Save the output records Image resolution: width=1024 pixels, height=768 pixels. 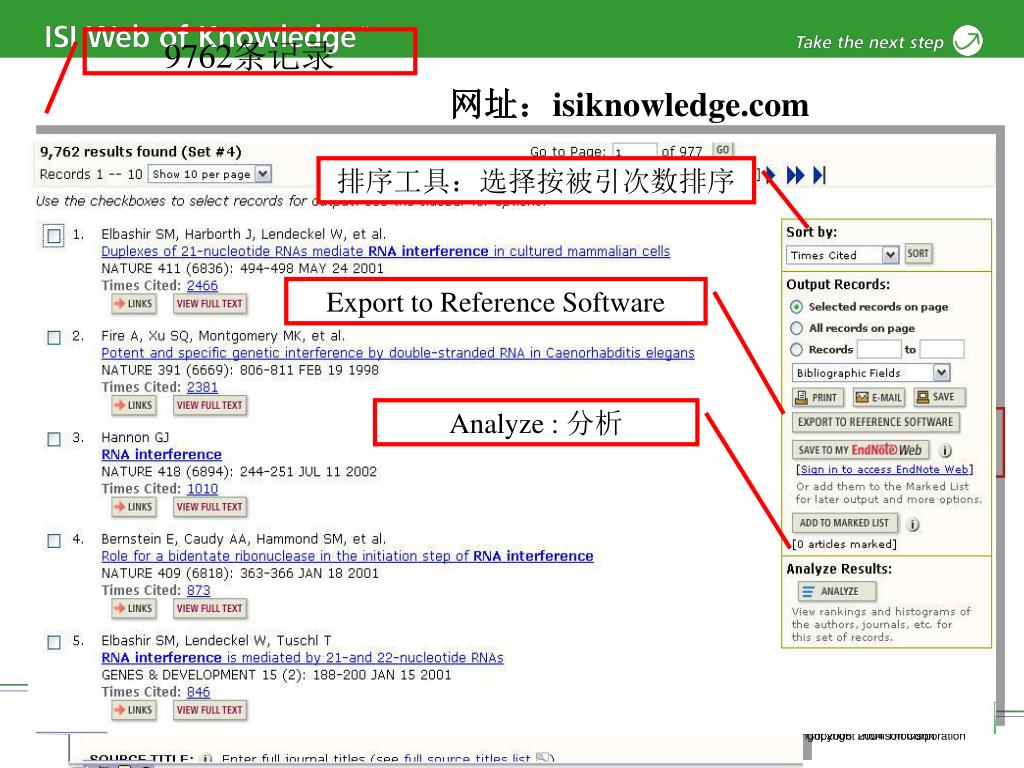pyautogui.click(x=938, y=397)
